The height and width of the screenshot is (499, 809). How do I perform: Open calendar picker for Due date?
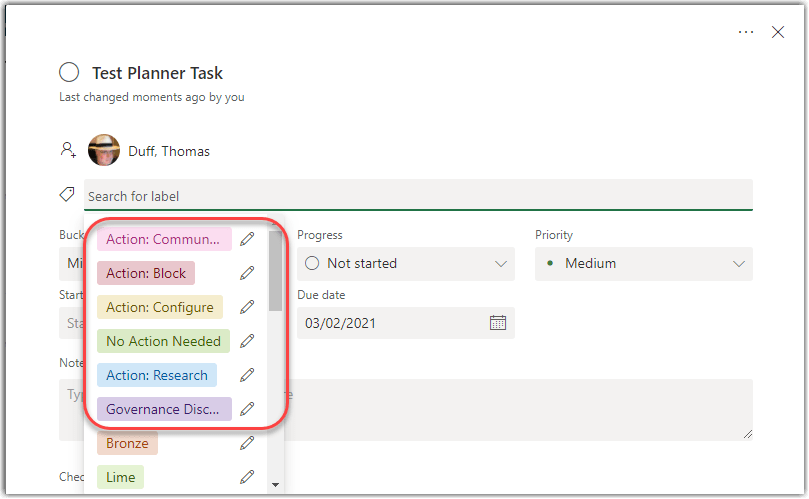[497, 323]
